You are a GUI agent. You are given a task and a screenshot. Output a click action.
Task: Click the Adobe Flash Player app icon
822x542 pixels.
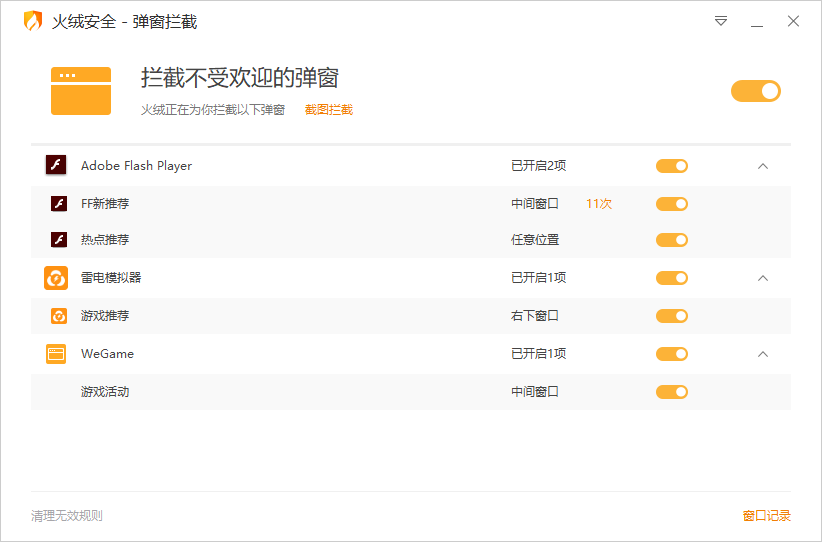56,165
